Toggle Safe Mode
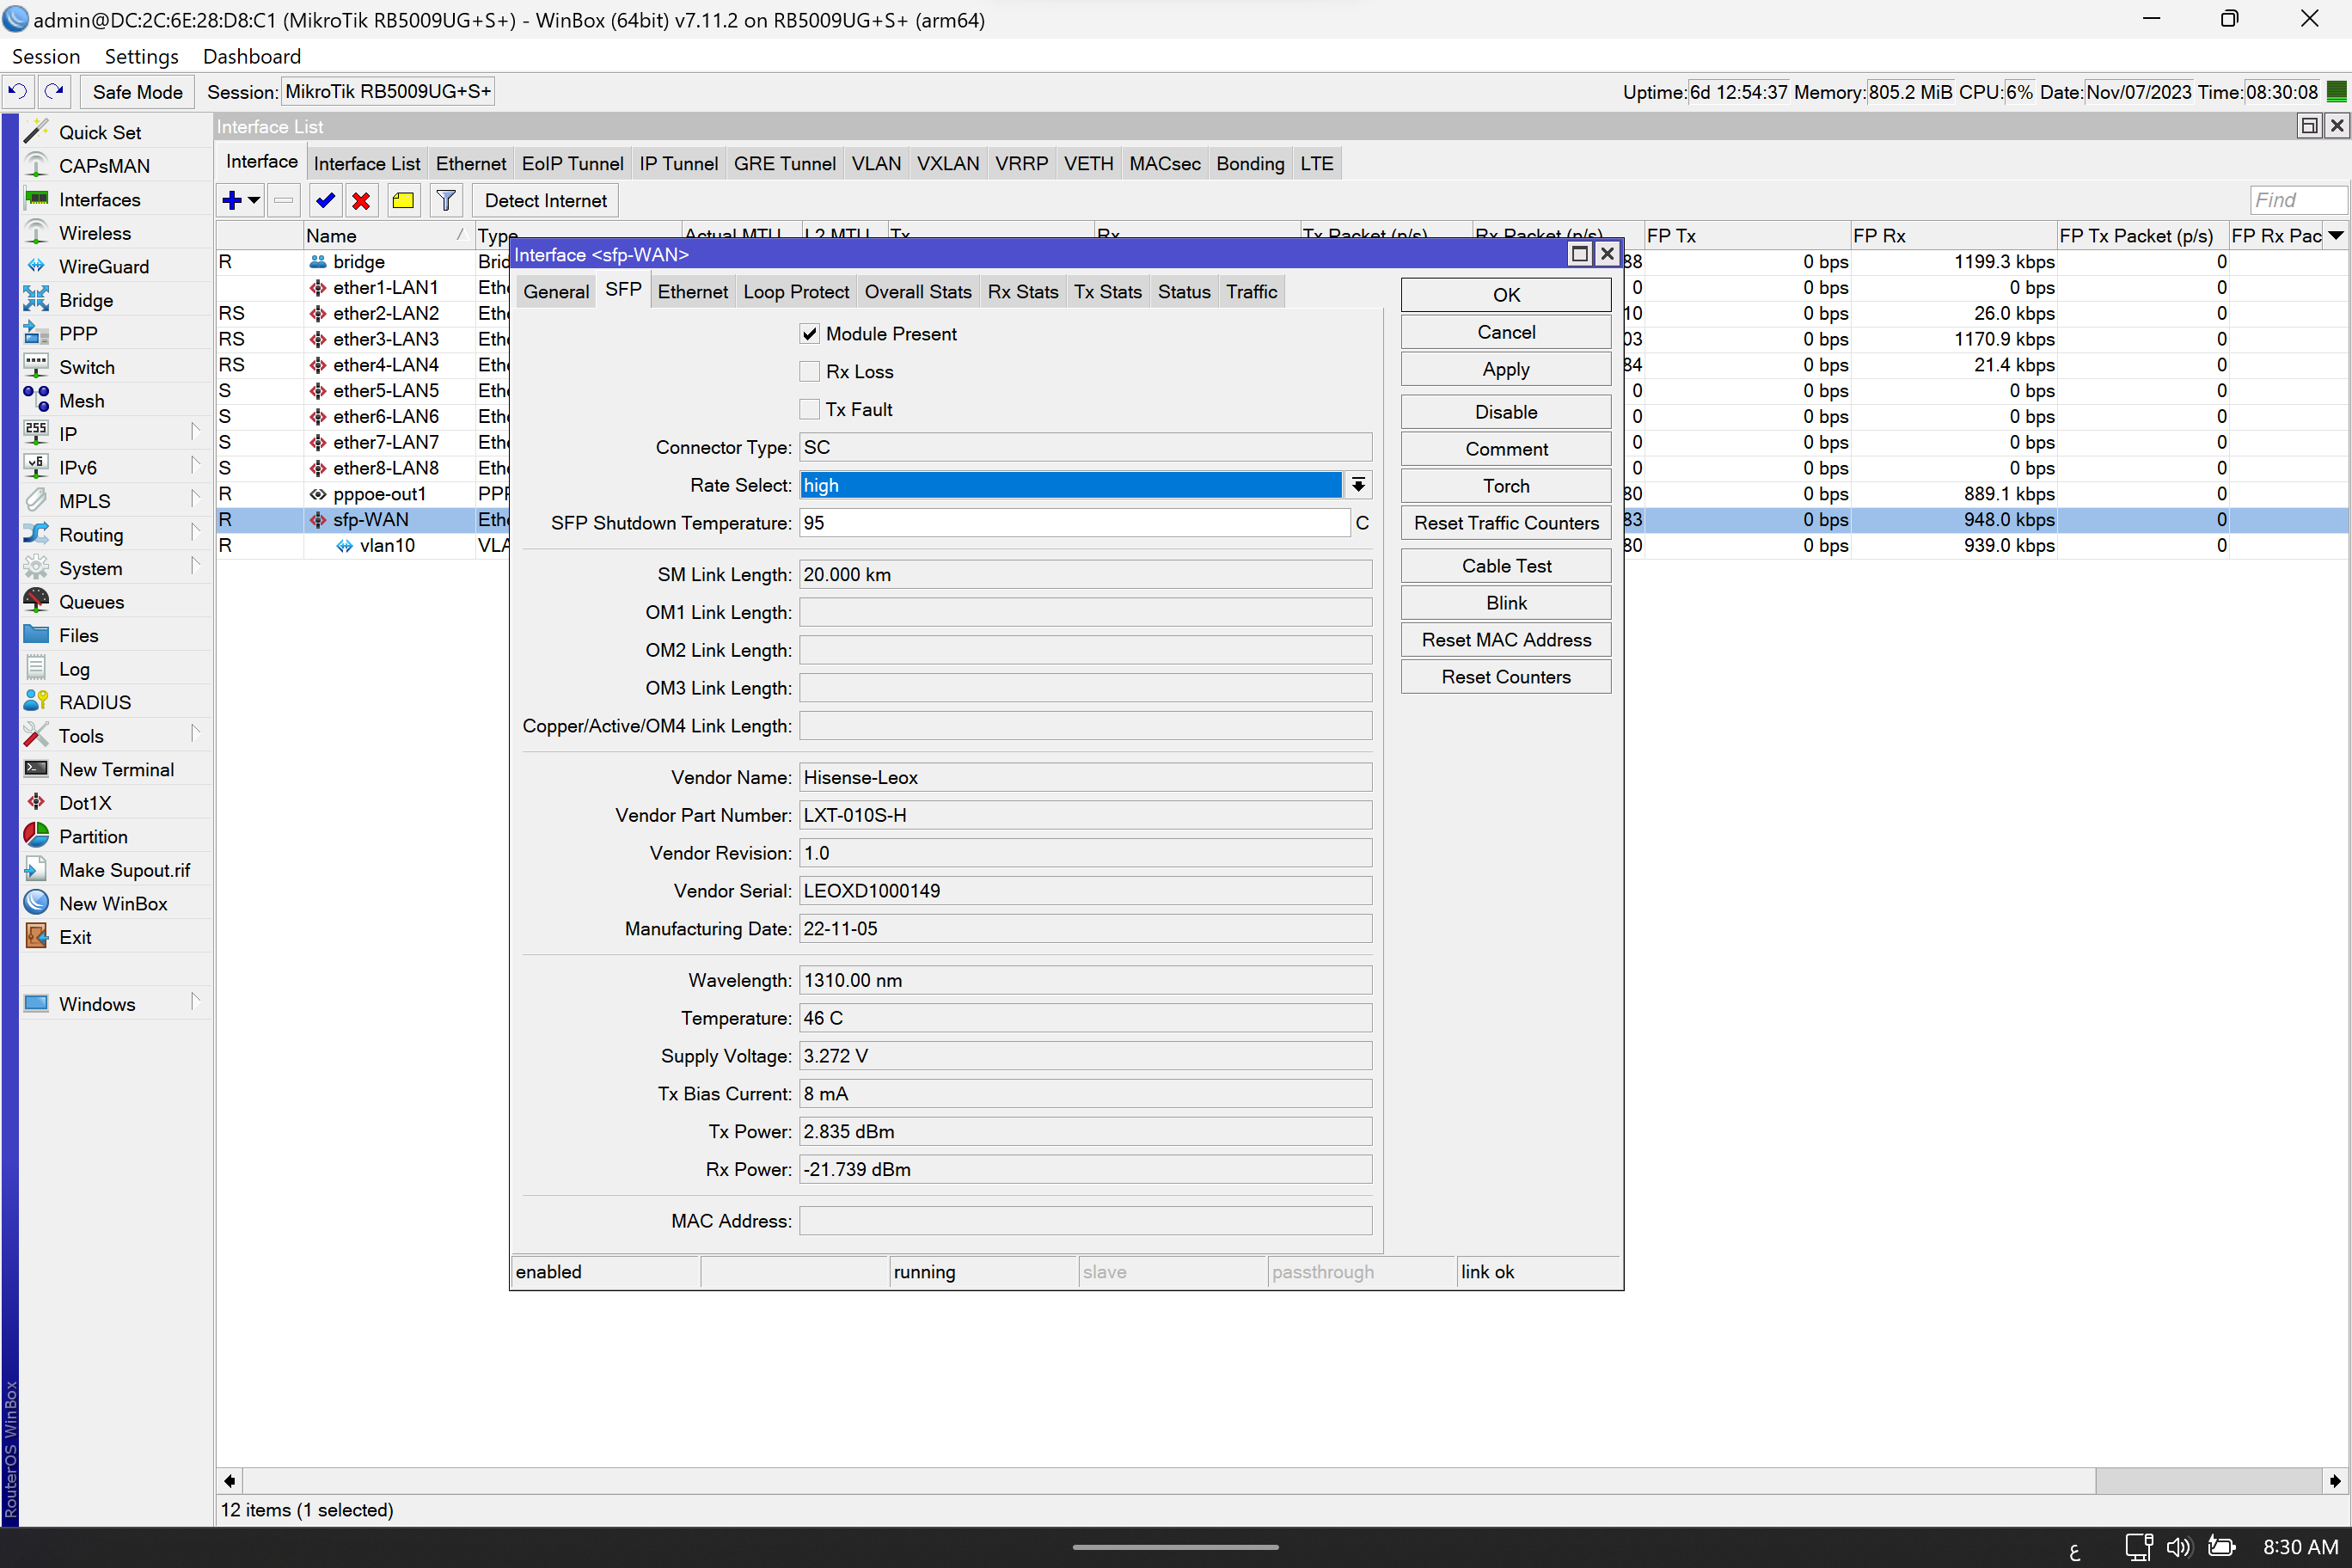The width and height of the screenshot is (2352, 1568). coord(137,91)
